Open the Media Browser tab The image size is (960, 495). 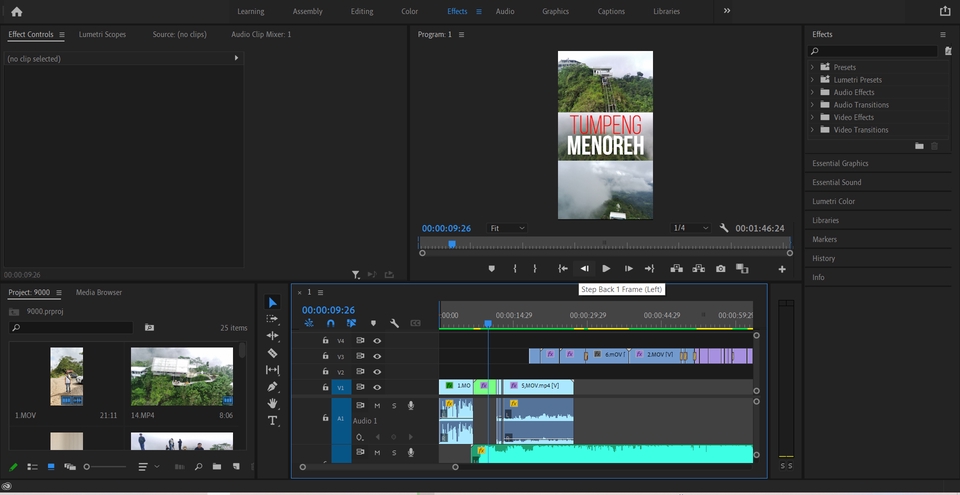pyautogui.click(x=99, y=292)
